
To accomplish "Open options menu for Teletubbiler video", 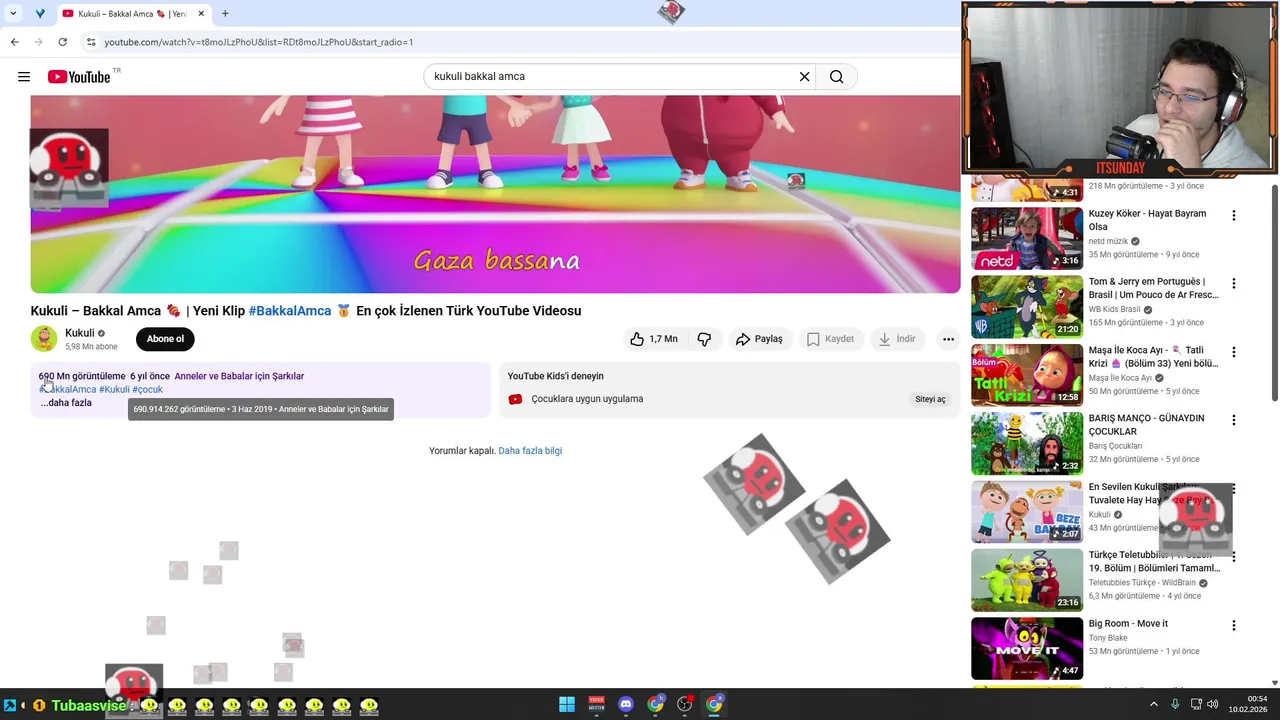I will tap(1233, 557).
